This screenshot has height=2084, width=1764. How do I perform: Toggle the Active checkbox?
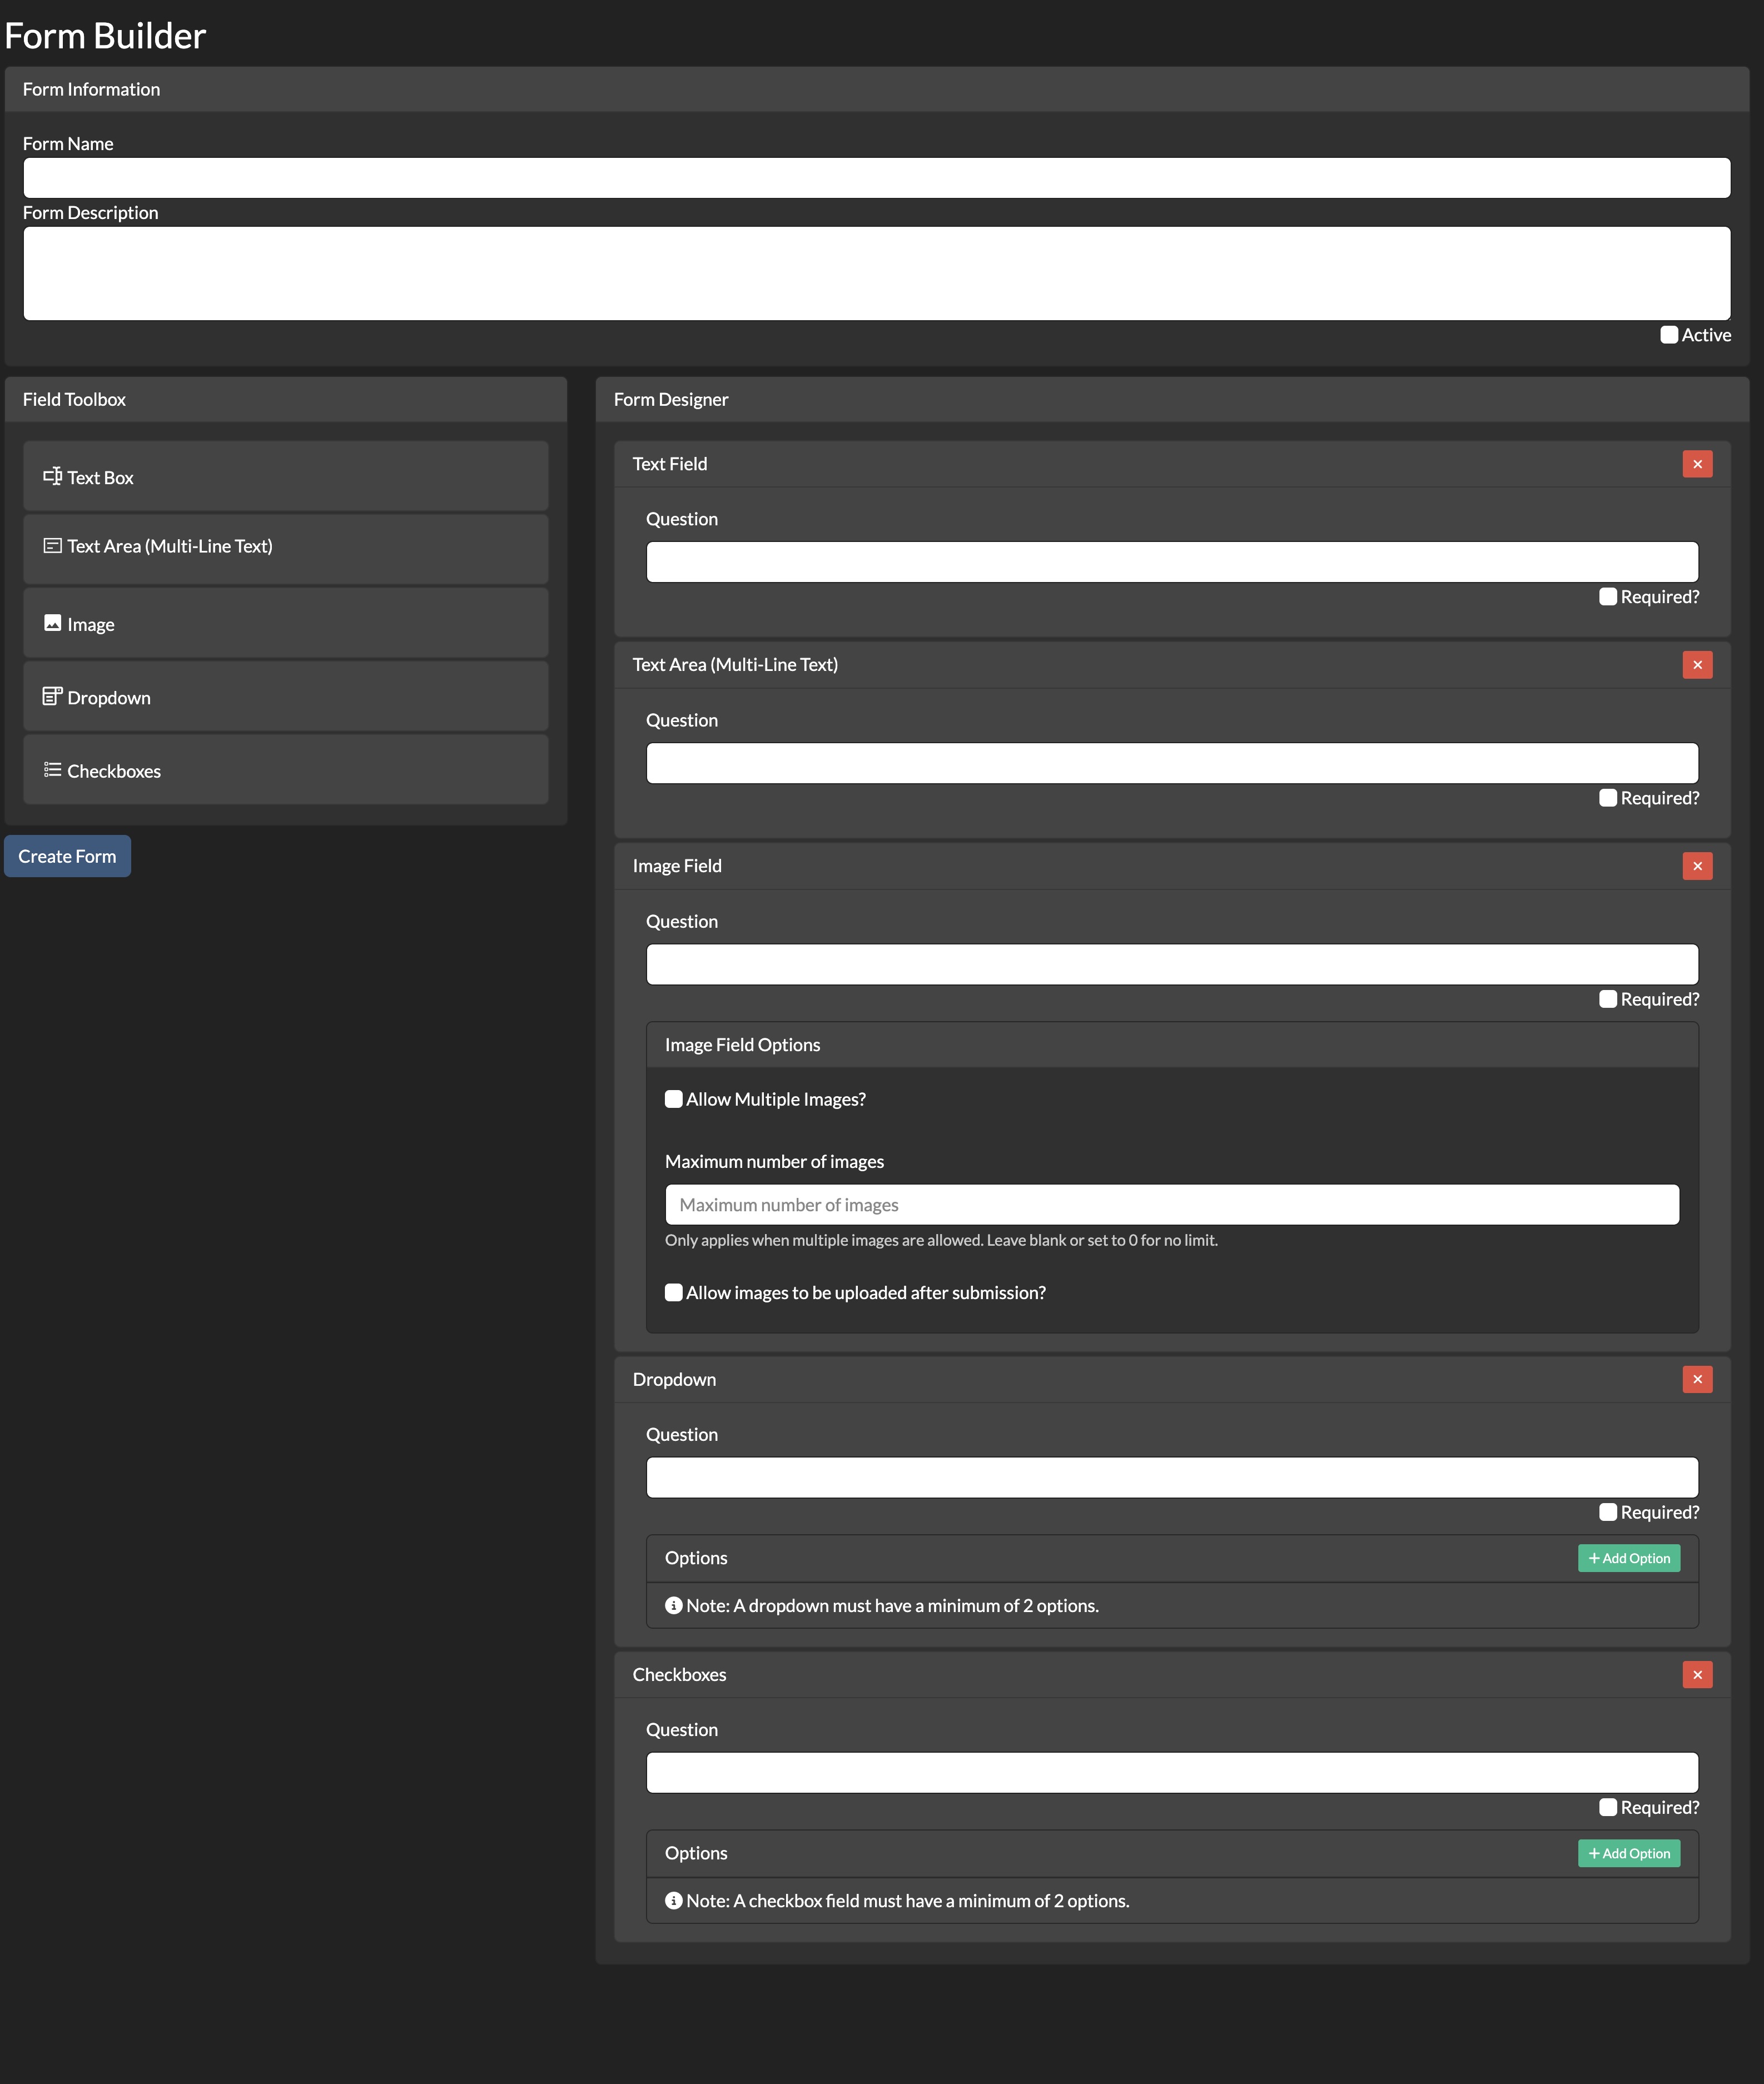pyautogui.click(x=1669, y=335)
